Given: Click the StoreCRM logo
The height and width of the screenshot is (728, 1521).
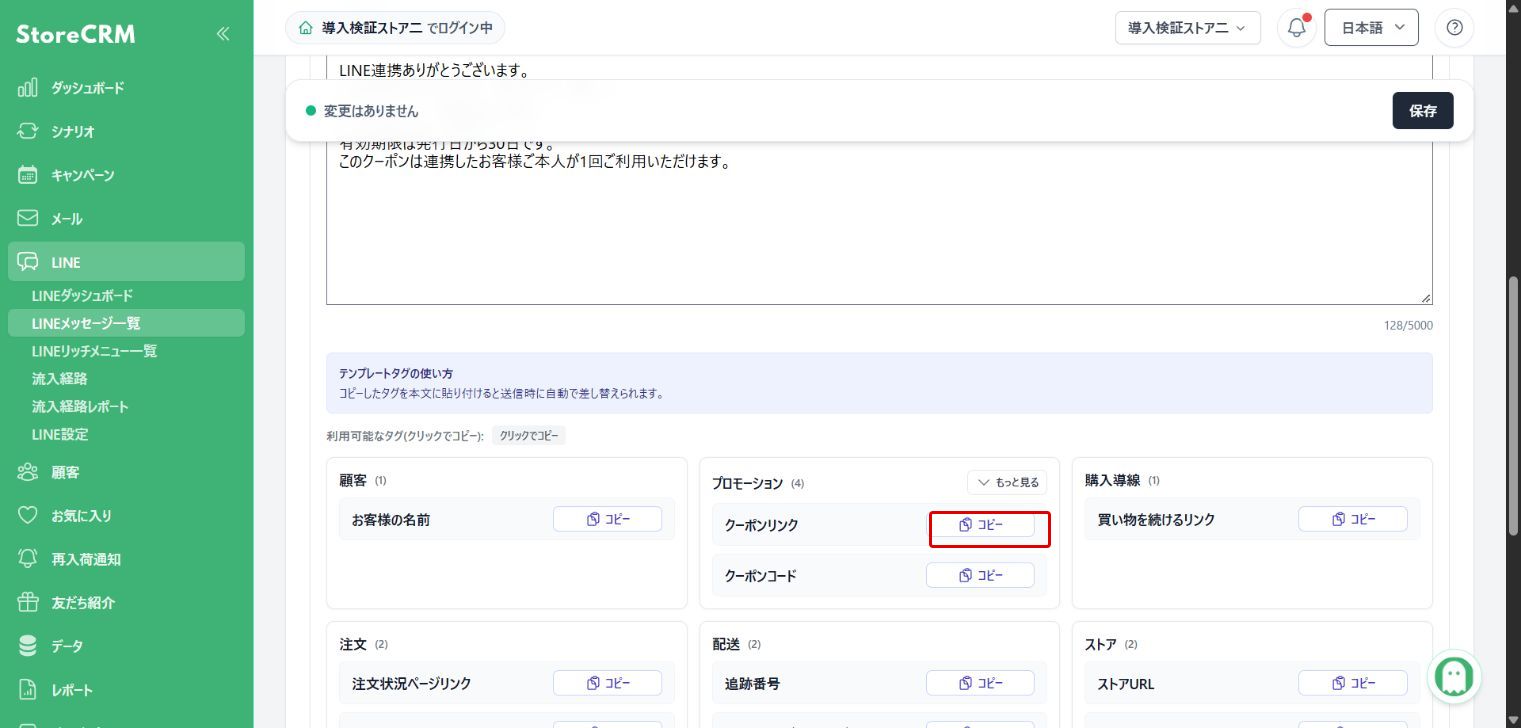Looking at the screenshot, I should (76, 35).
